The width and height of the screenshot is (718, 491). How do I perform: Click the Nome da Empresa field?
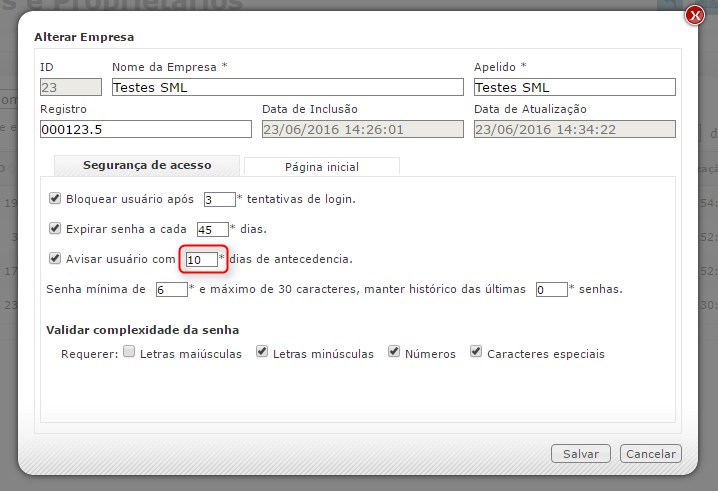(x=286, y=88)
